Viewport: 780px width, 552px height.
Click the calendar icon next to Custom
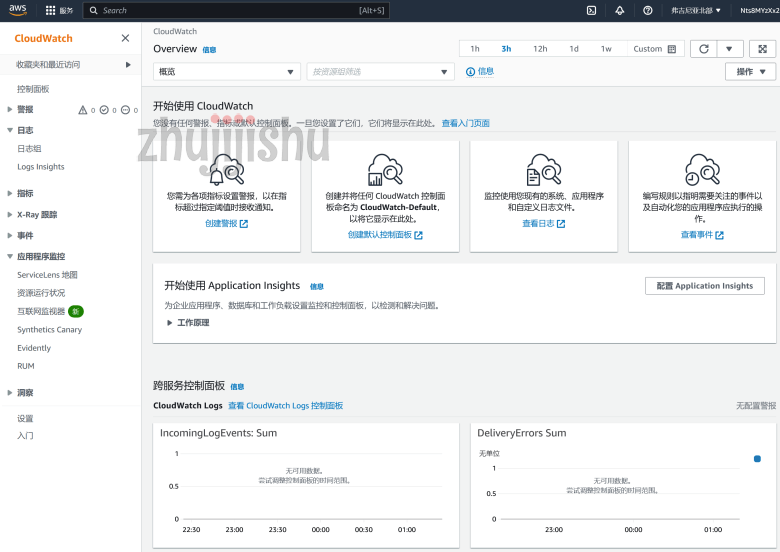672,49
